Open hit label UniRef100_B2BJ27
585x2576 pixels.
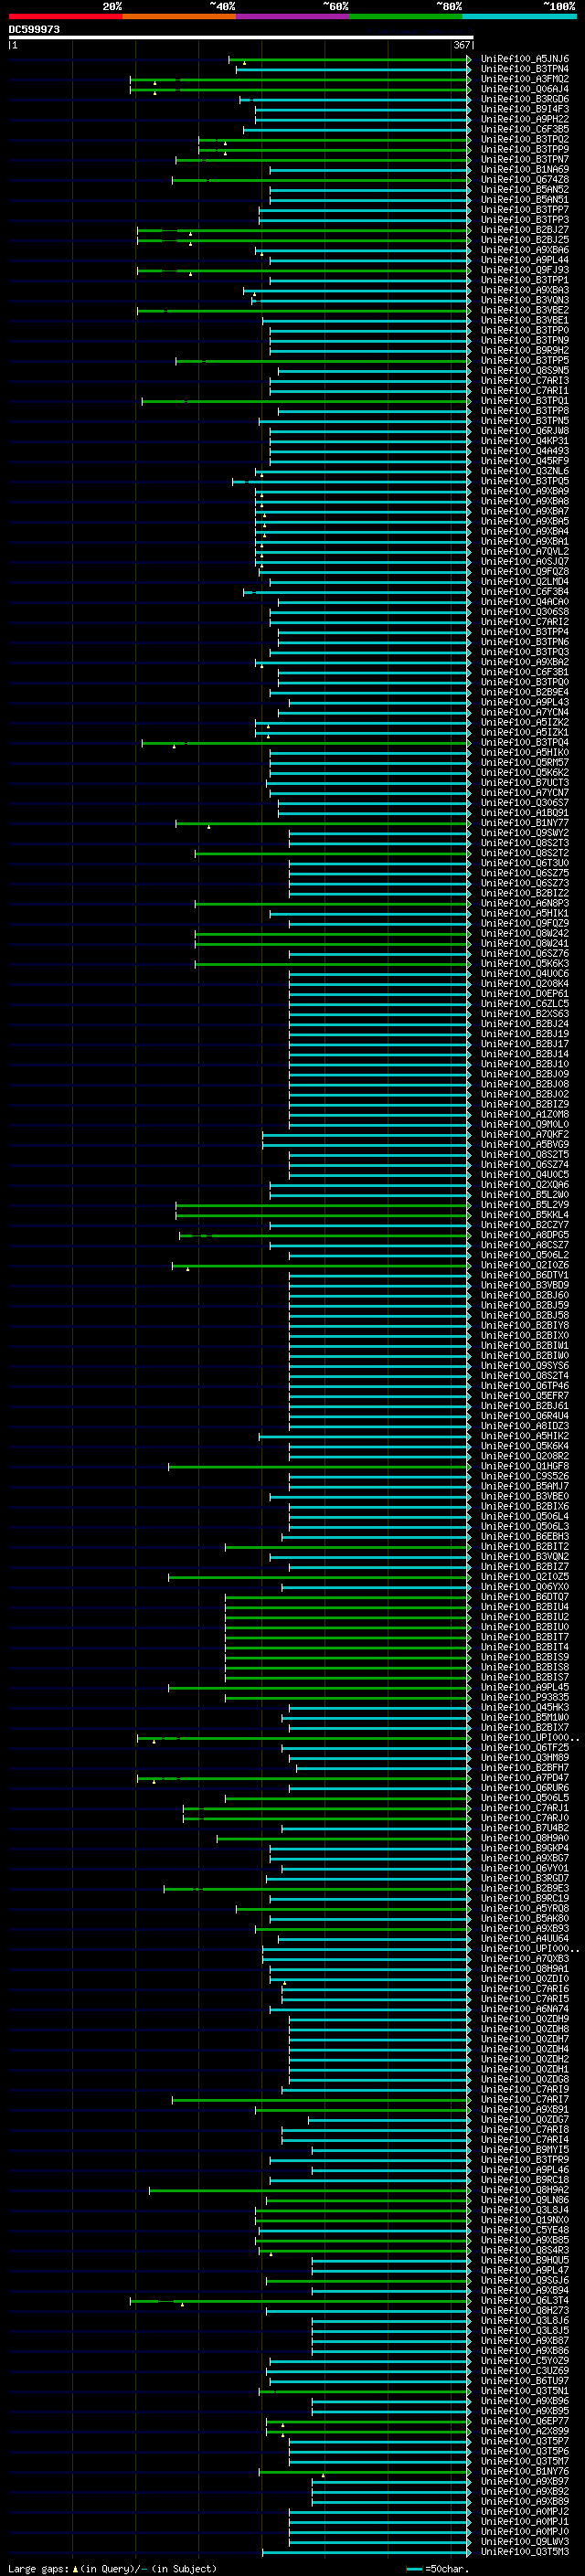click(524, 230)
